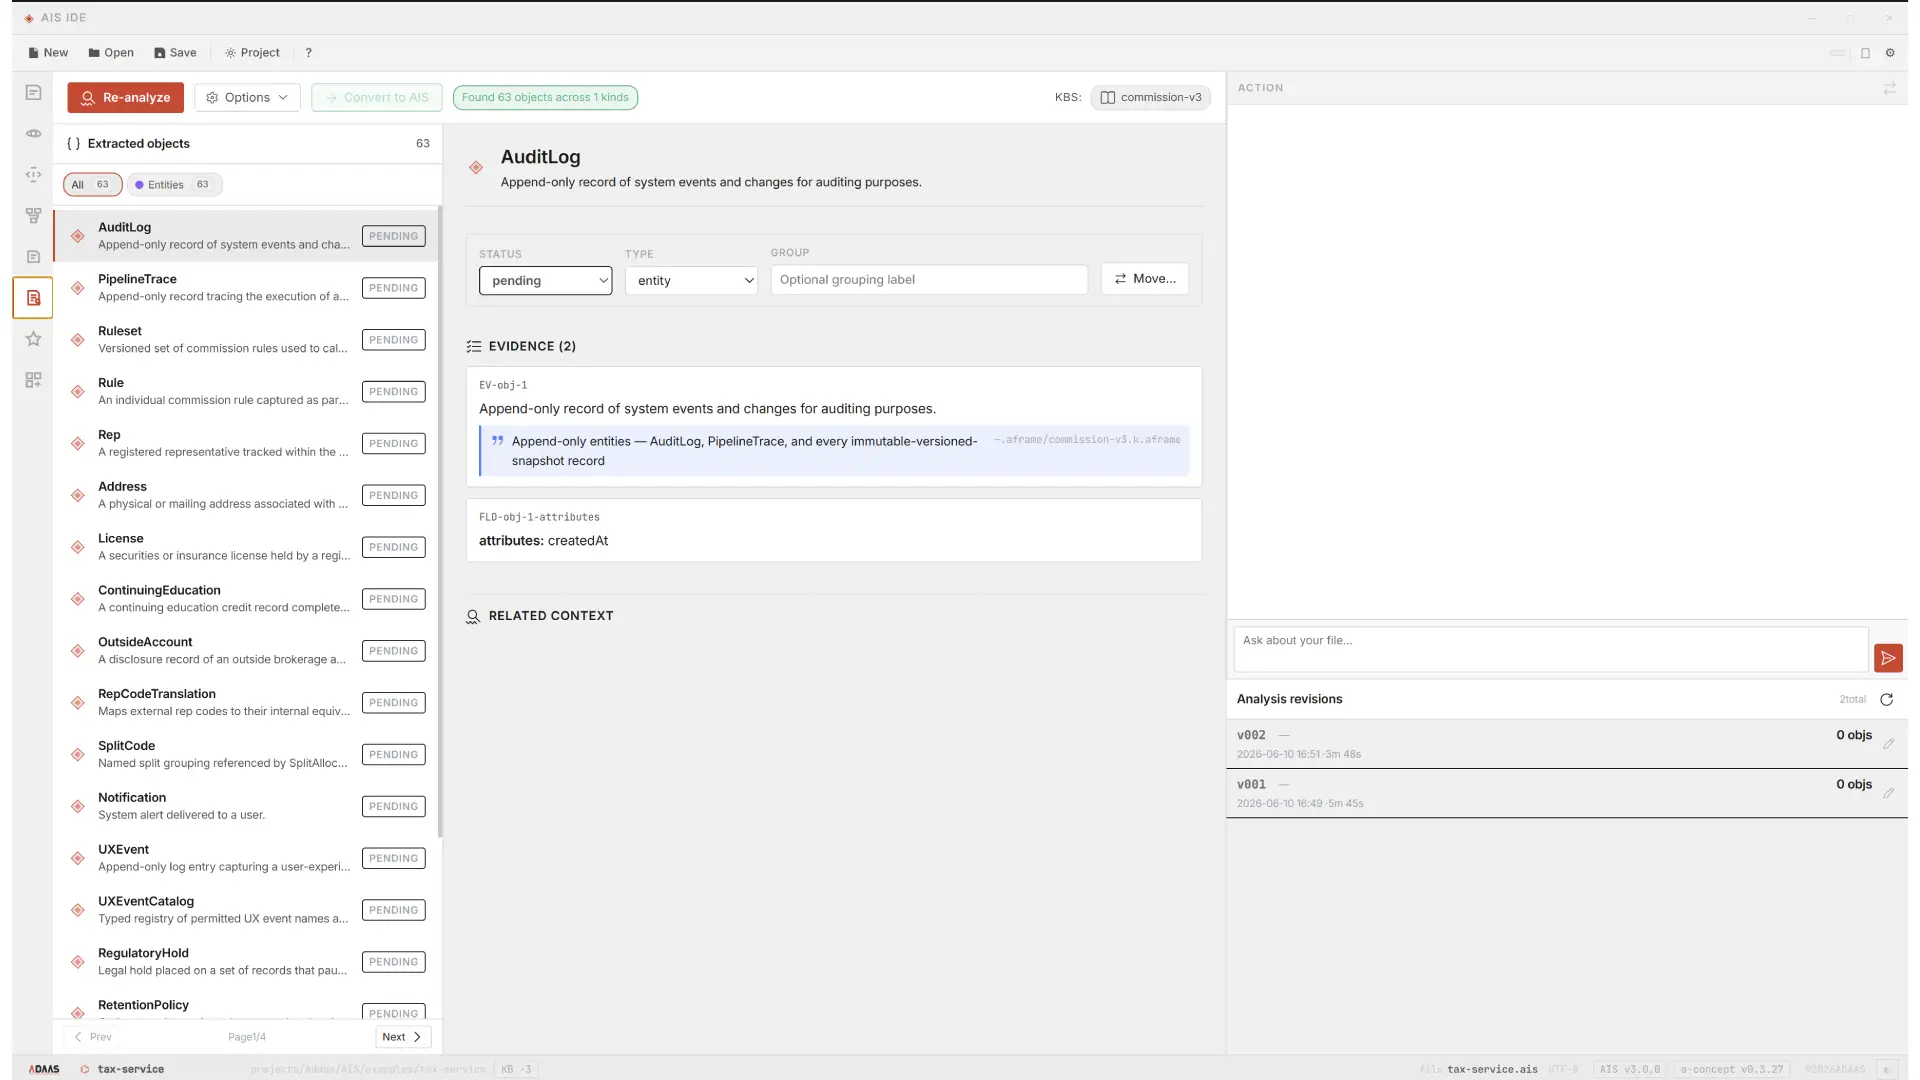Toggle PENDING status badge for AuditLog
The height and width of the screenshot is (1080, 1920).
coord(393,236)
